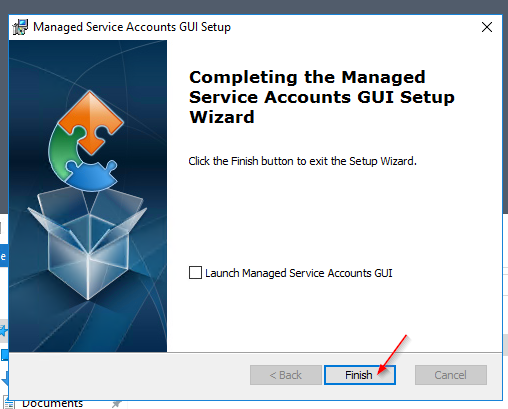Click the instruction text about the Finish button
508x409 pixels.
pos(302,161)
